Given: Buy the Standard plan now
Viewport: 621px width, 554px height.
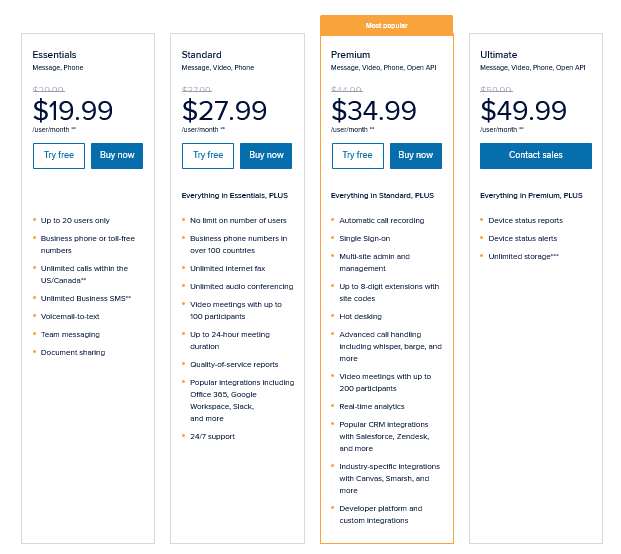Looking at the screenshot, I should click(267, 156).
